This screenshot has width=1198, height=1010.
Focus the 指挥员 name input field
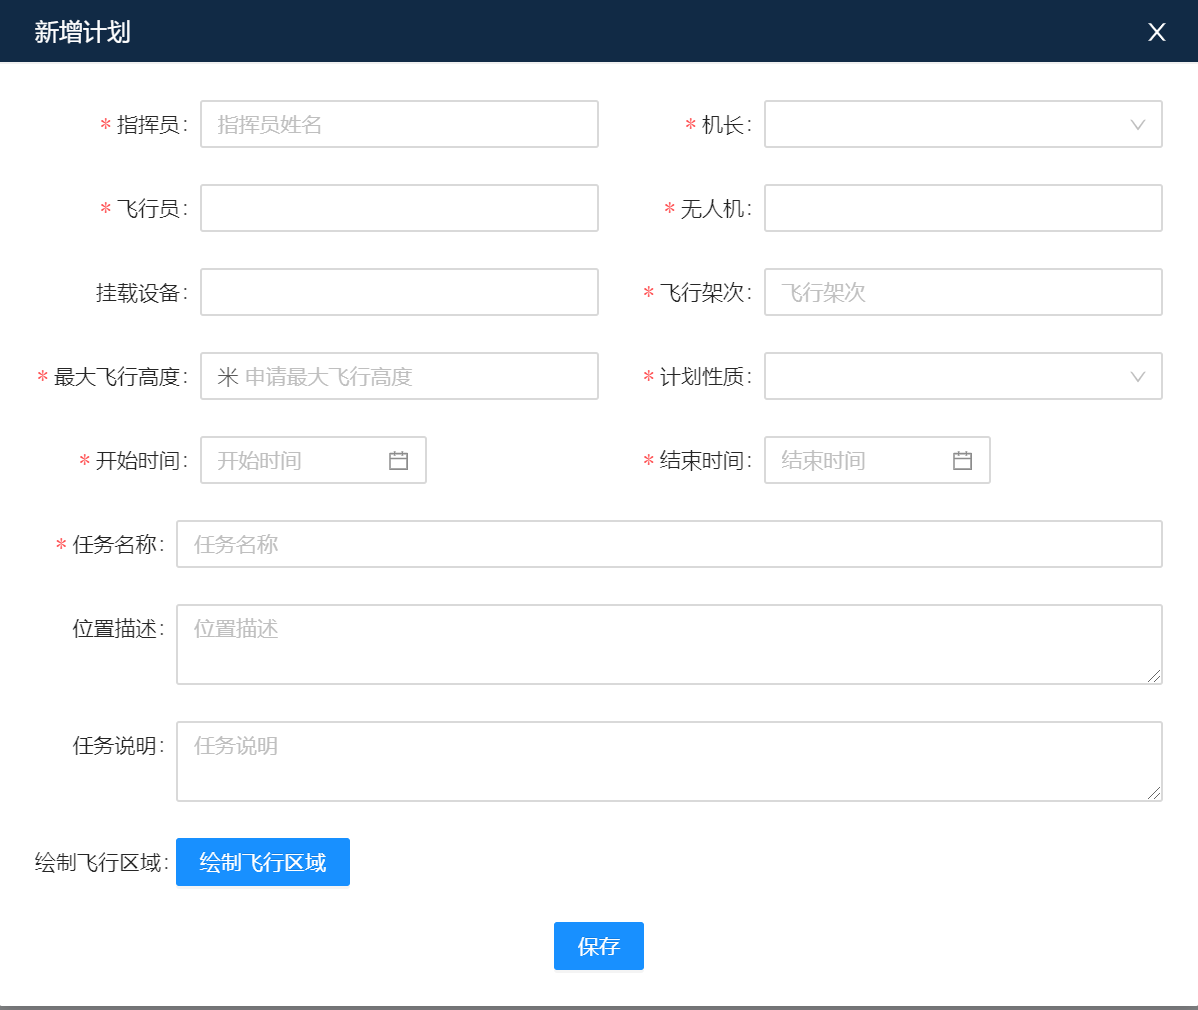tap(399, 124)
